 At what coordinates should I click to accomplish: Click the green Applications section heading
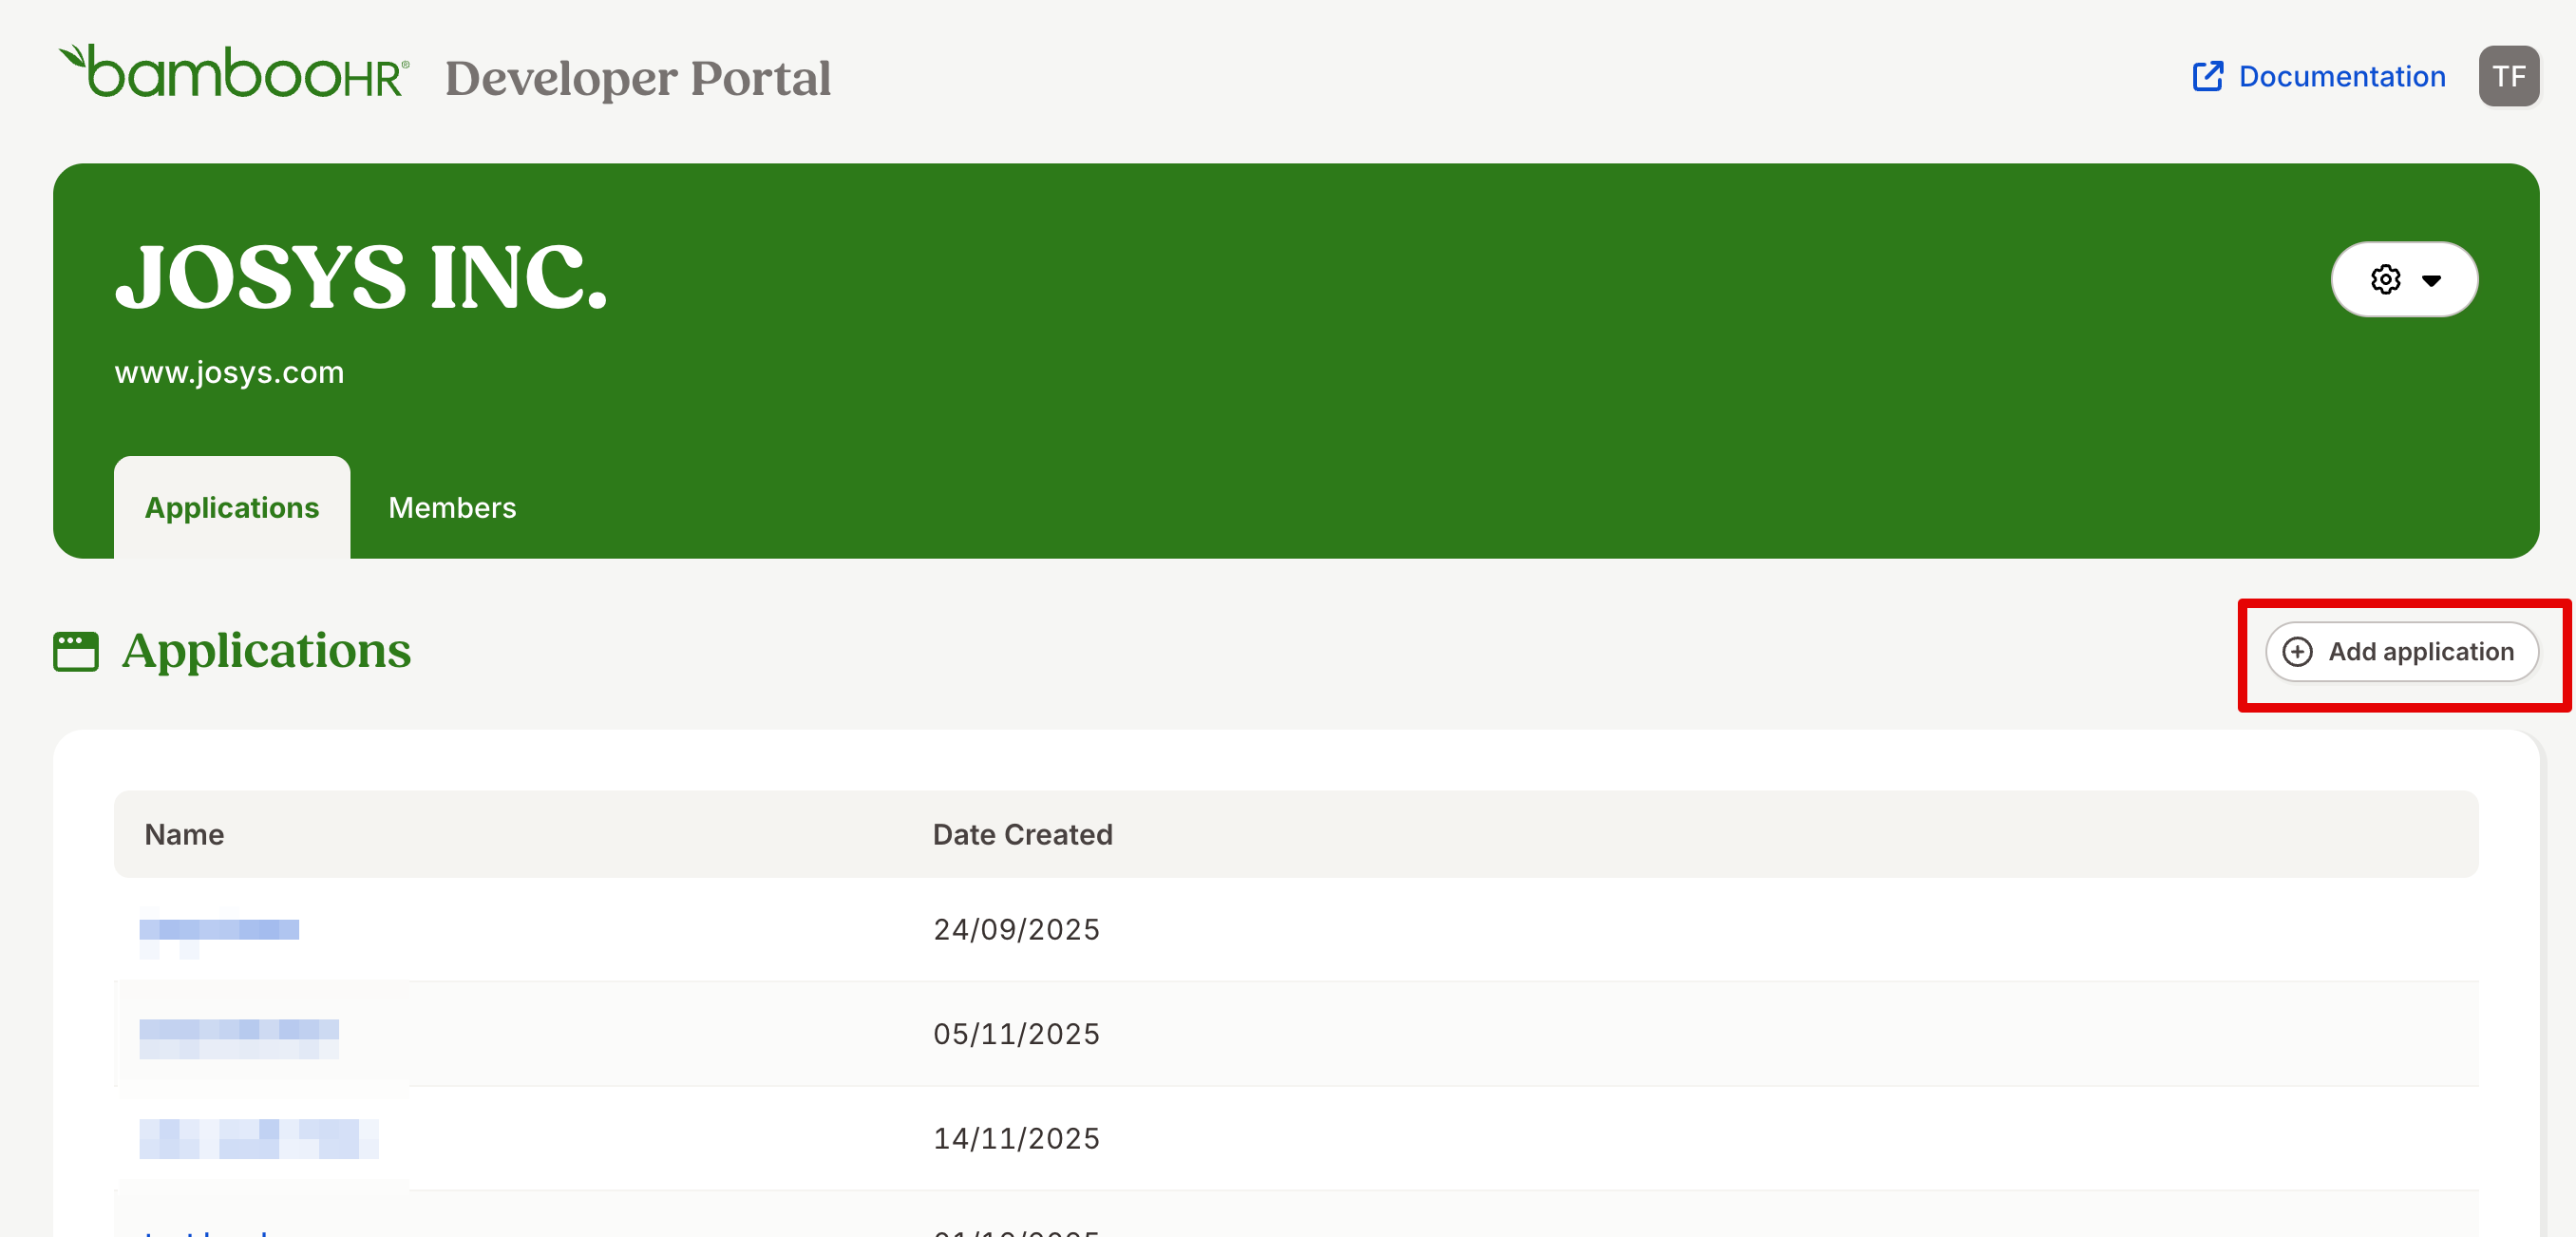[x=266, y=651]
